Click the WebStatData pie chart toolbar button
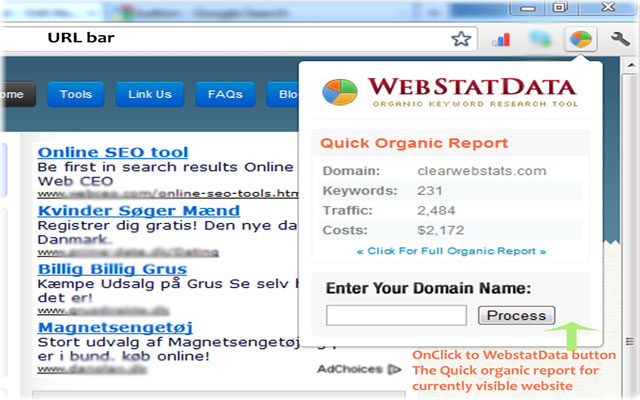Viewport: 640px width, 400px height. (581, 39)
